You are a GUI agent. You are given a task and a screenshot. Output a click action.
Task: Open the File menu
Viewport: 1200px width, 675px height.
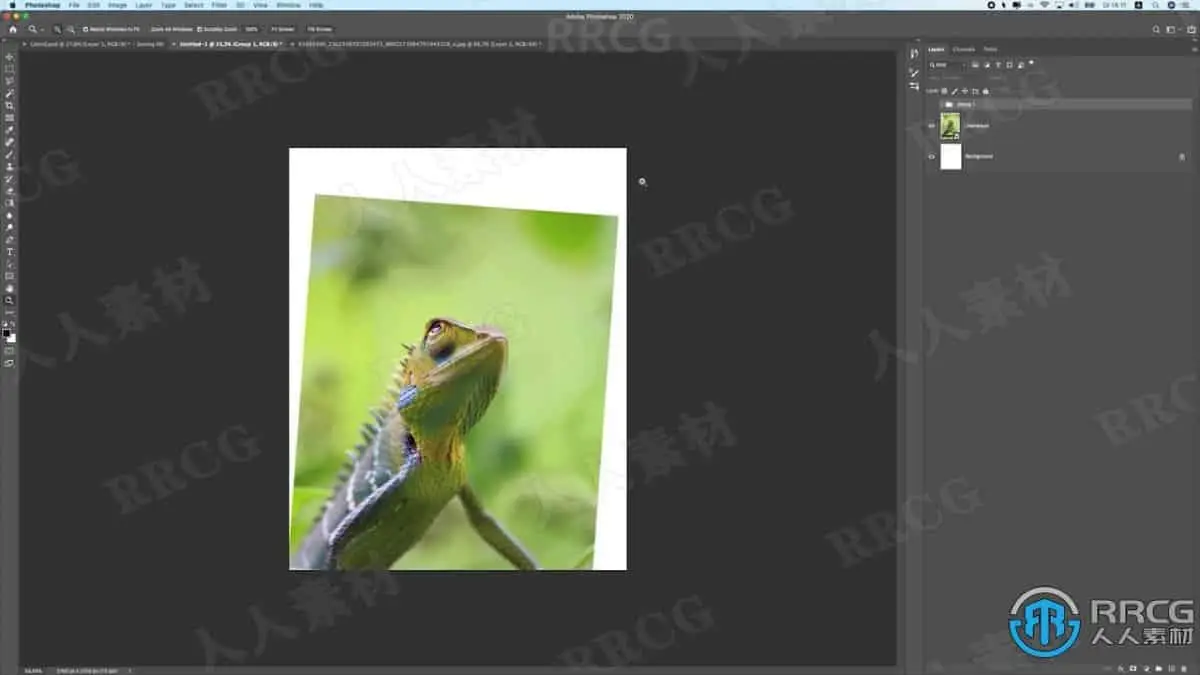74,5
